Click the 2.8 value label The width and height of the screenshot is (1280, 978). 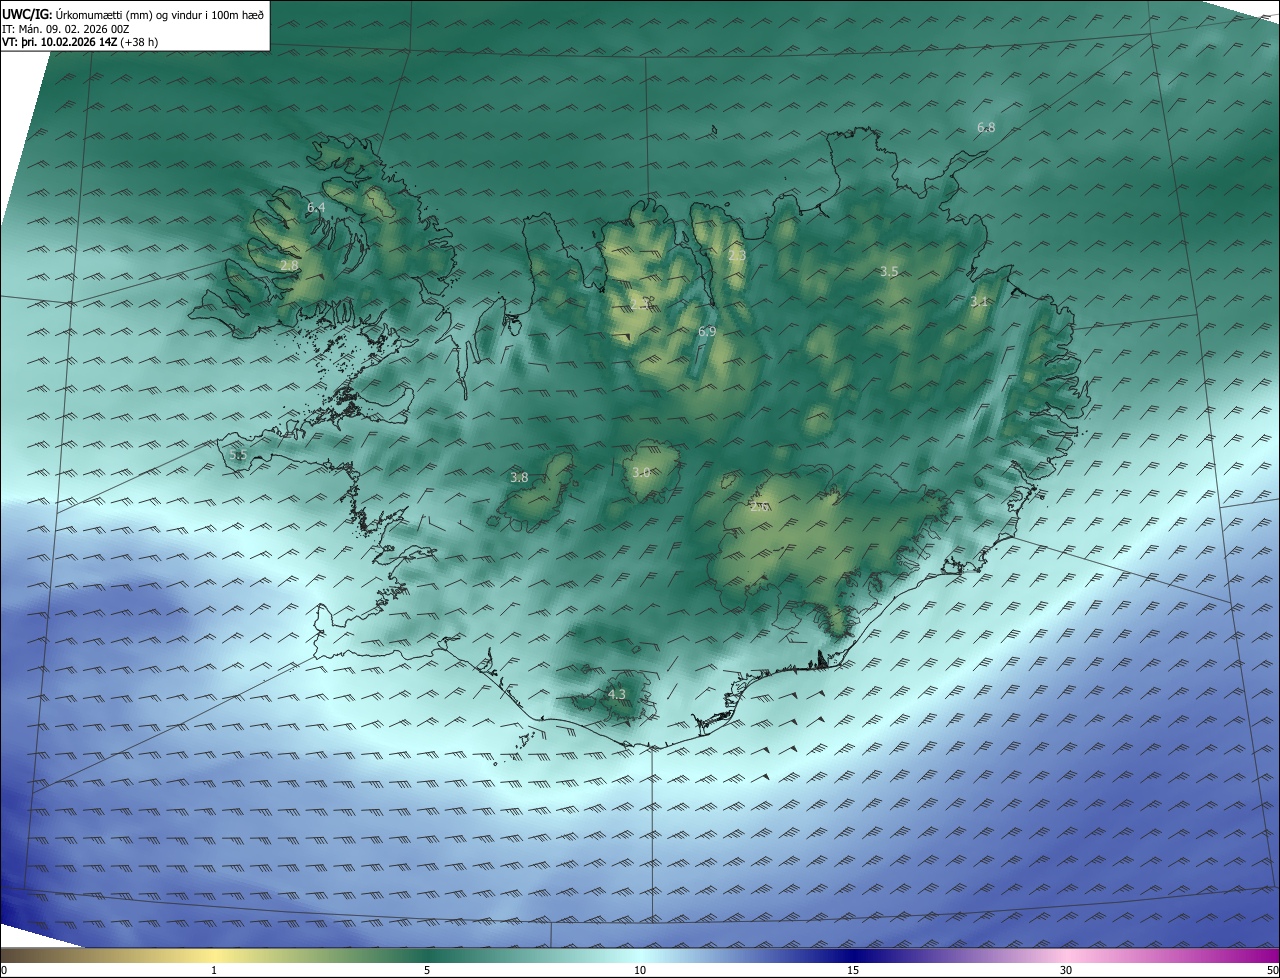(289, 265)
